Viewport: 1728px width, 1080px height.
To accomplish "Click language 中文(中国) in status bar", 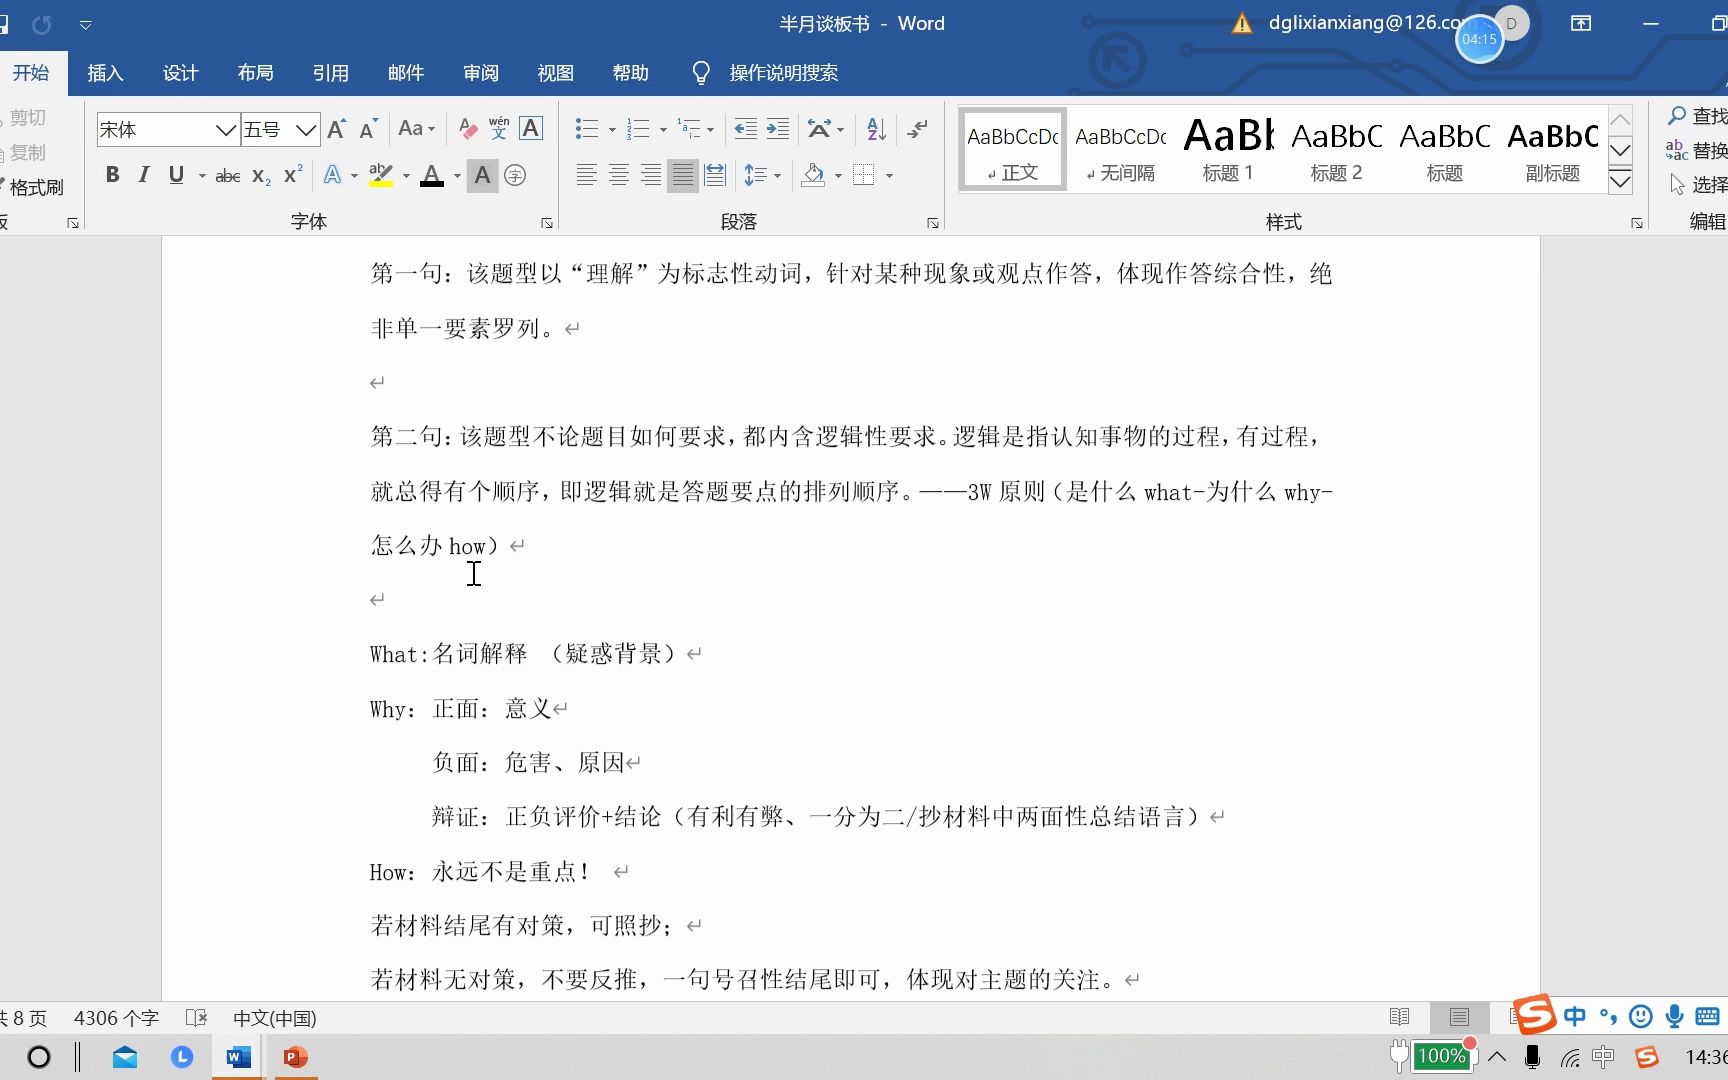I will 275,1018.
